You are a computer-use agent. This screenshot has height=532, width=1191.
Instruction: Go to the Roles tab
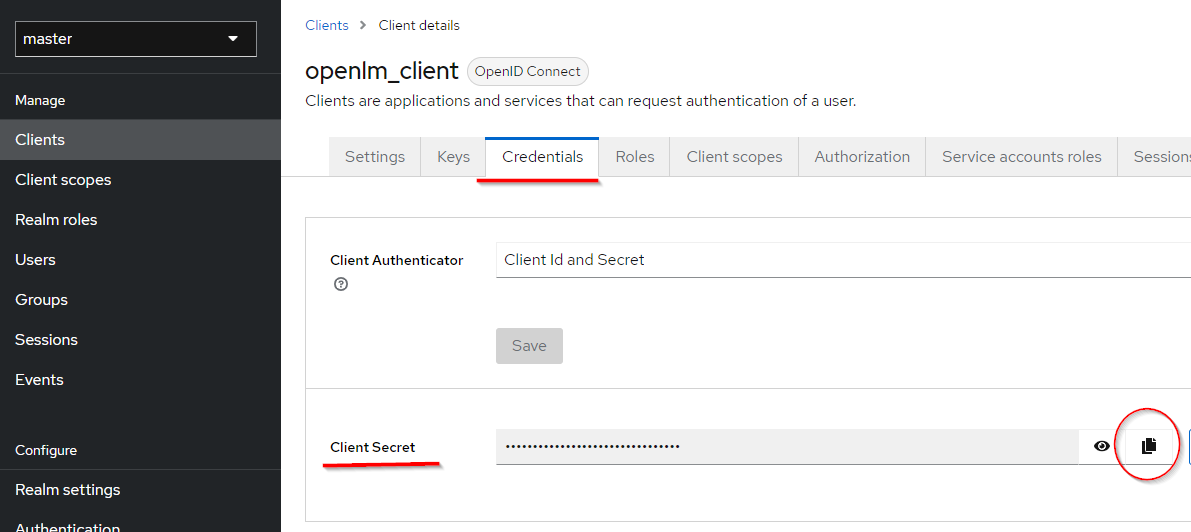(x=634, y=157)
